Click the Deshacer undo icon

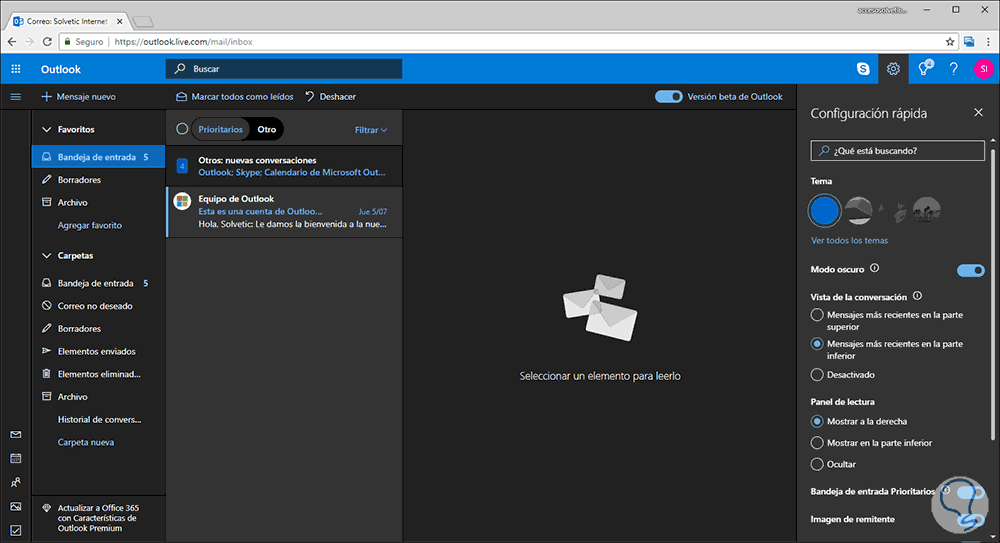pyautogui.click(x=309, y=96)
